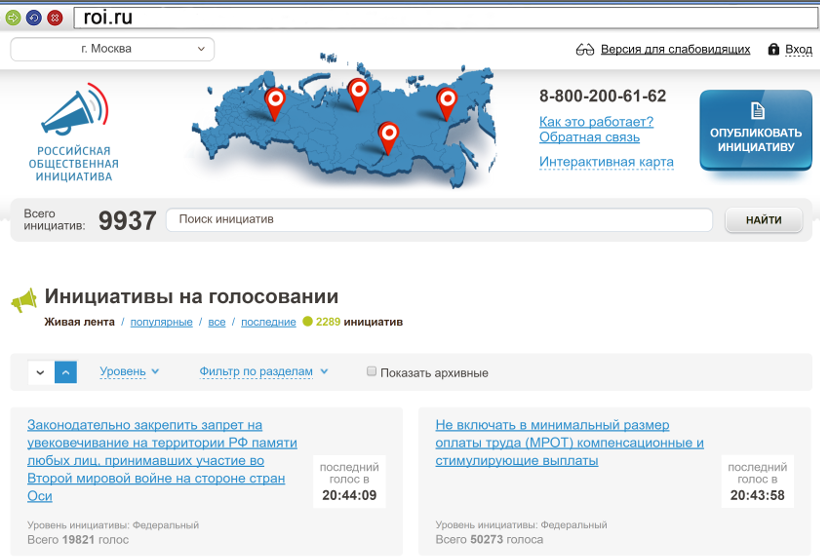Click the lock login icon

[x=773, y=49]
